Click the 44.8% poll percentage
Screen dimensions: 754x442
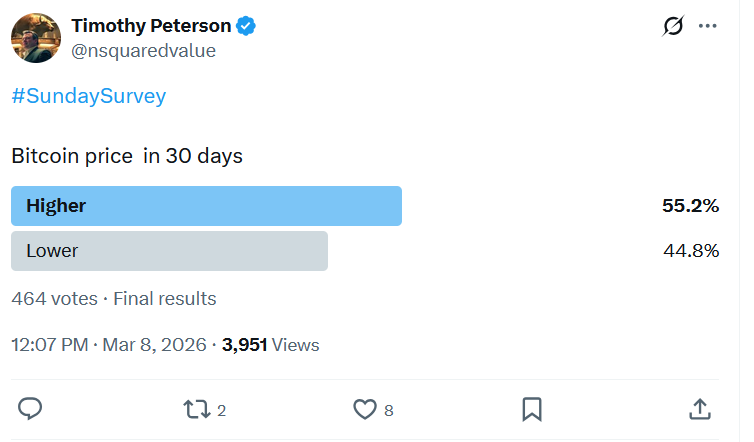[x=691, y=251]
